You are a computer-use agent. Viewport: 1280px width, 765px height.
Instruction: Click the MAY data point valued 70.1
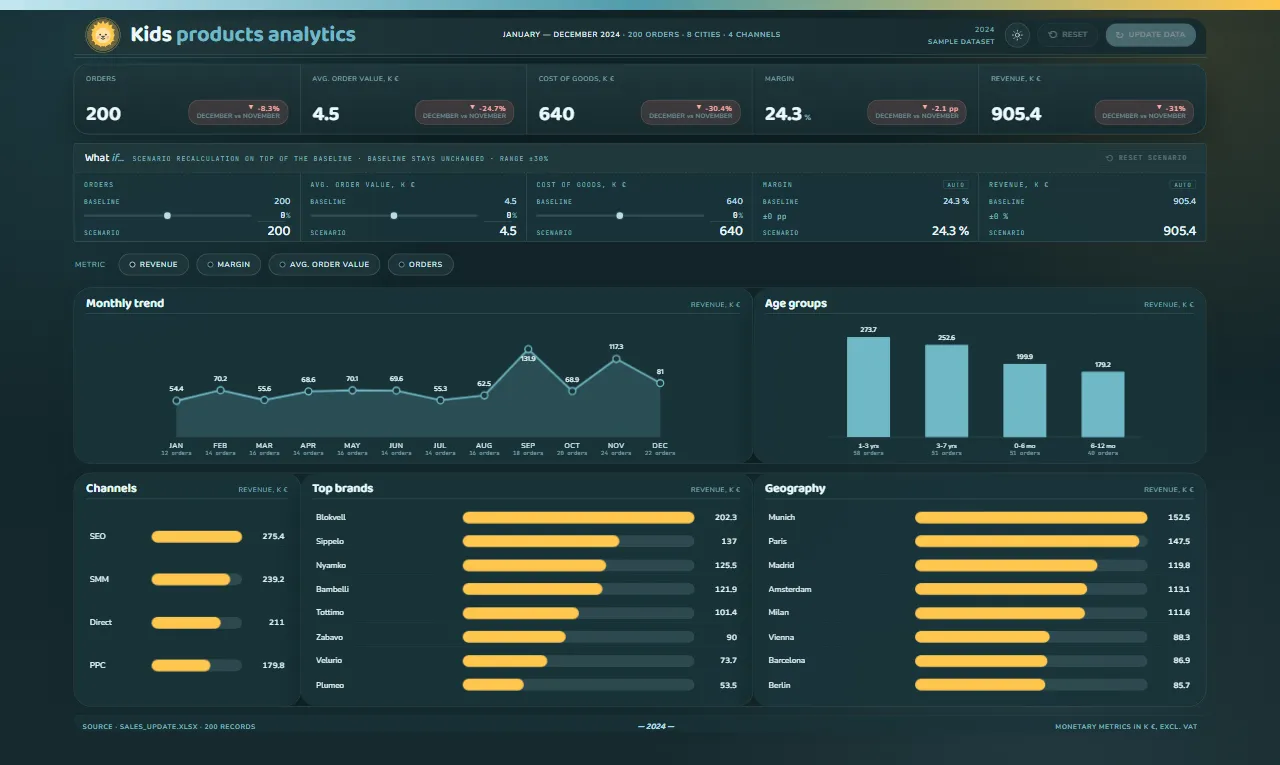(x=352, y=391)
